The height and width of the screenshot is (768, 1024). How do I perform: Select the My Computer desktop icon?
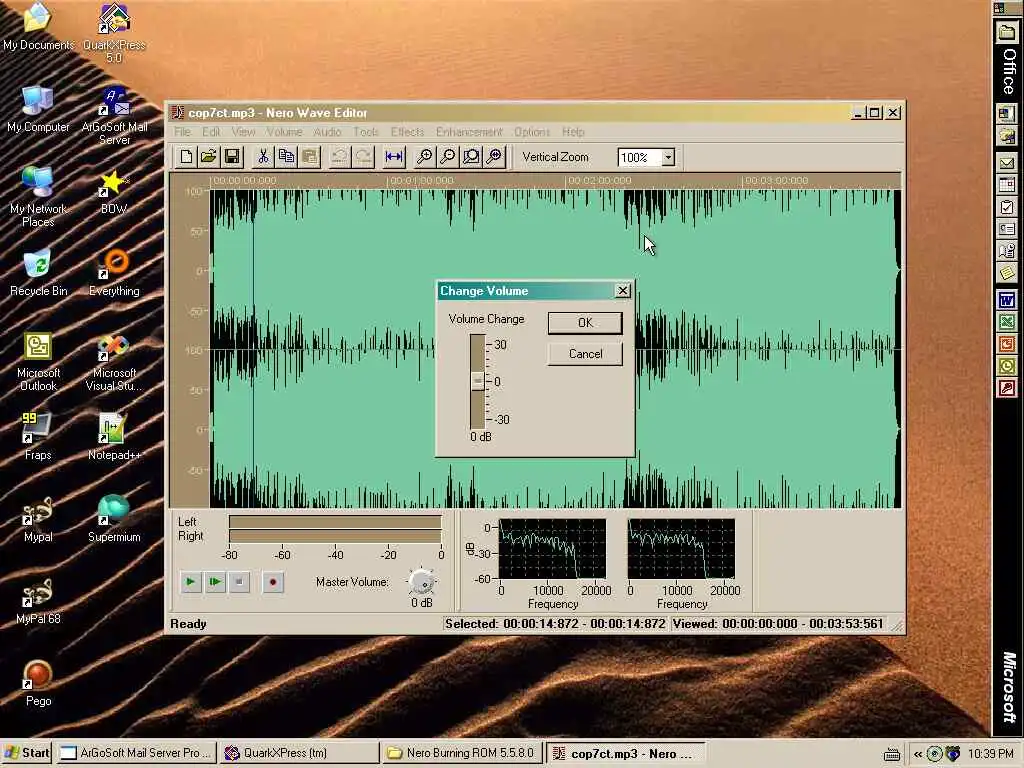click(x=38, y=109)
